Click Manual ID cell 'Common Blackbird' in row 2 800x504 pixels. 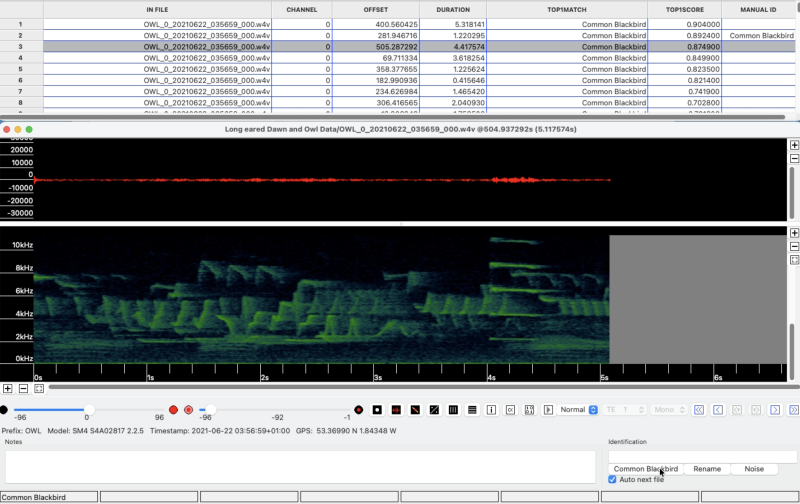[761, 36]
